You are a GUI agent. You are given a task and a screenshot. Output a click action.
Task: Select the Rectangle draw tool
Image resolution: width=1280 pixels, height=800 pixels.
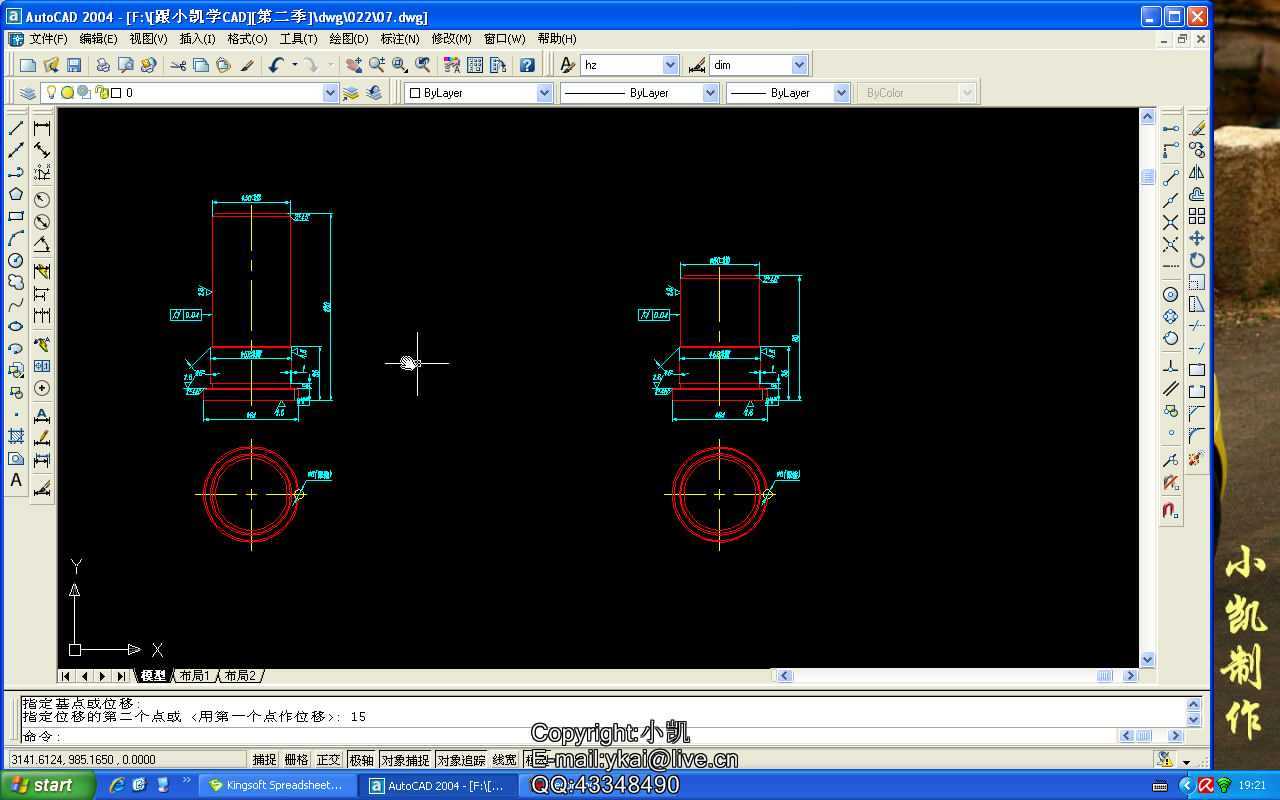(16, 216)
